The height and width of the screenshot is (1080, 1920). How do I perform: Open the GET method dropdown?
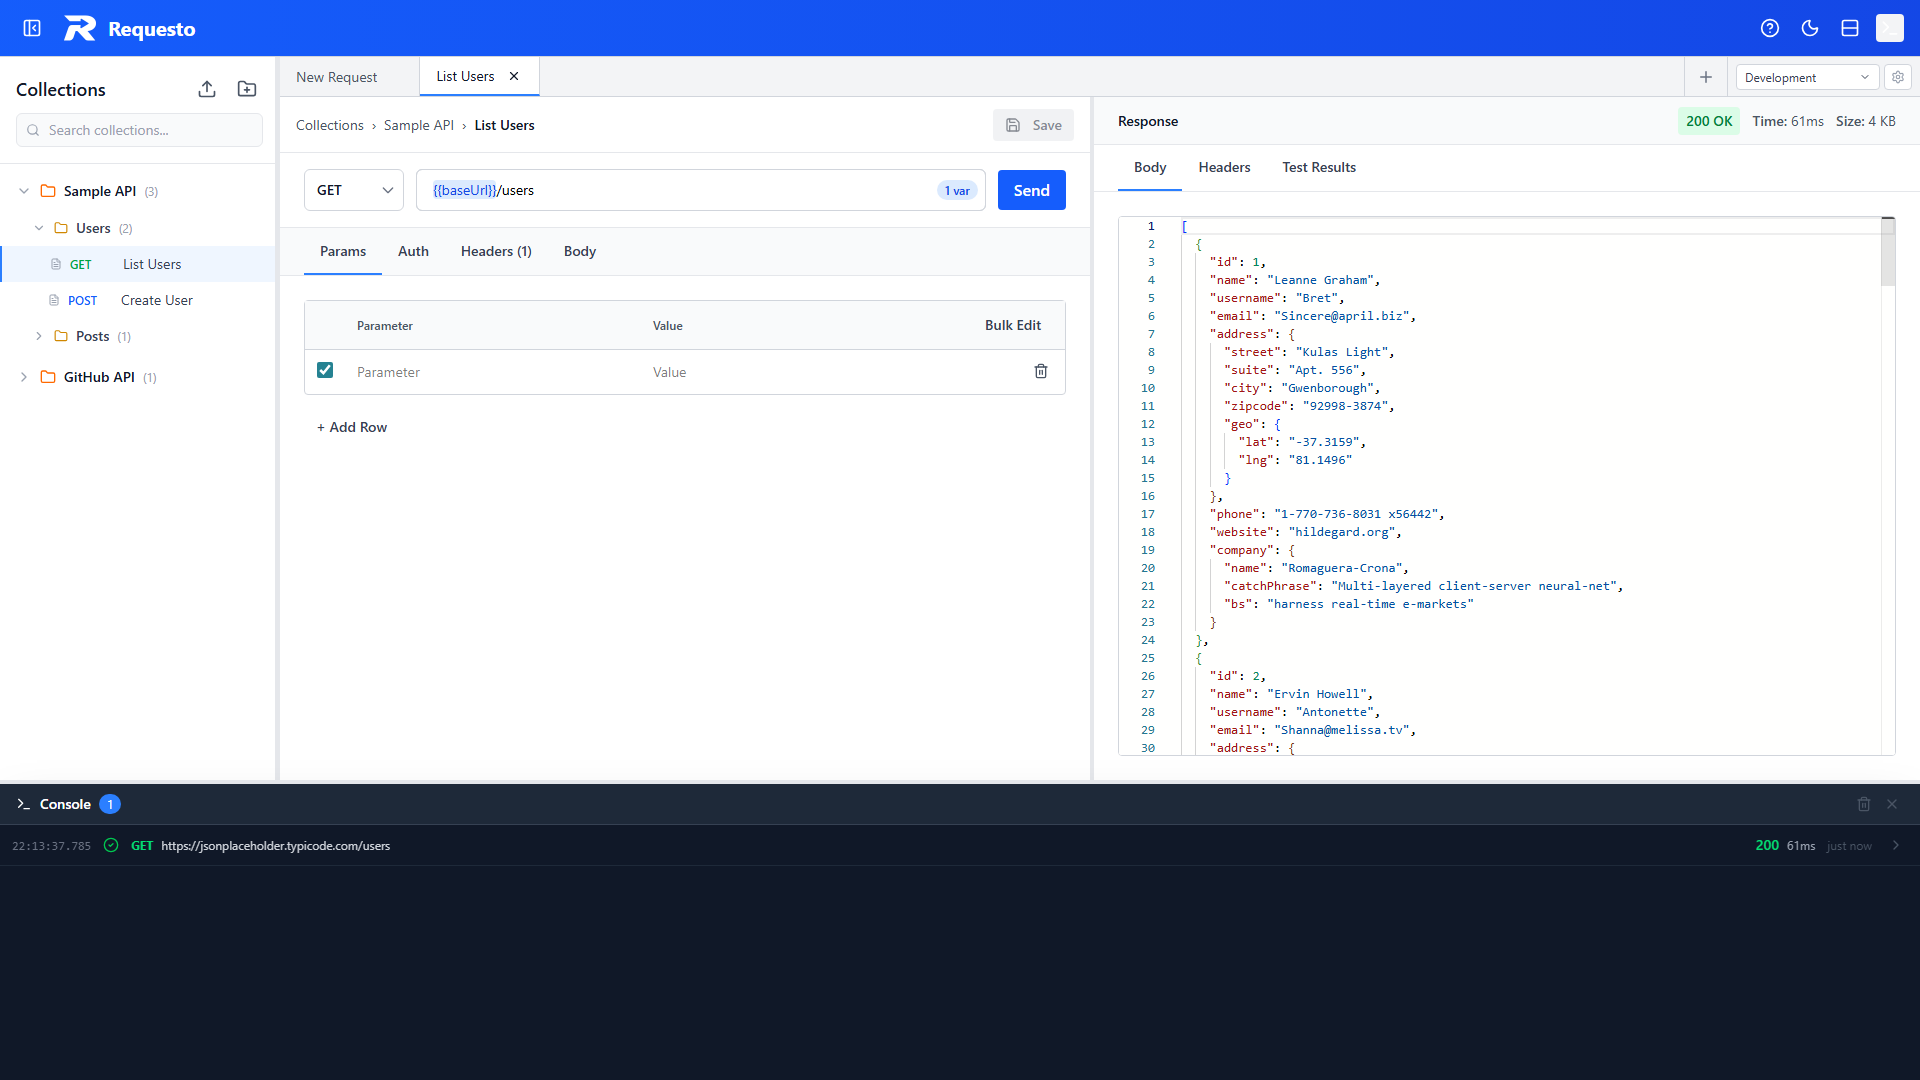[353, 190]
